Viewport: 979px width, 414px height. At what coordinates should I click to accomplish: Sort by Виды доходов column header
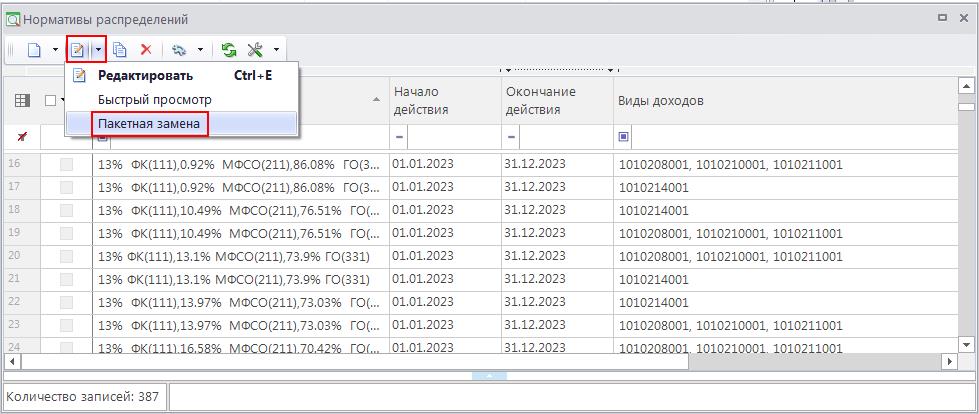point(785,101)
